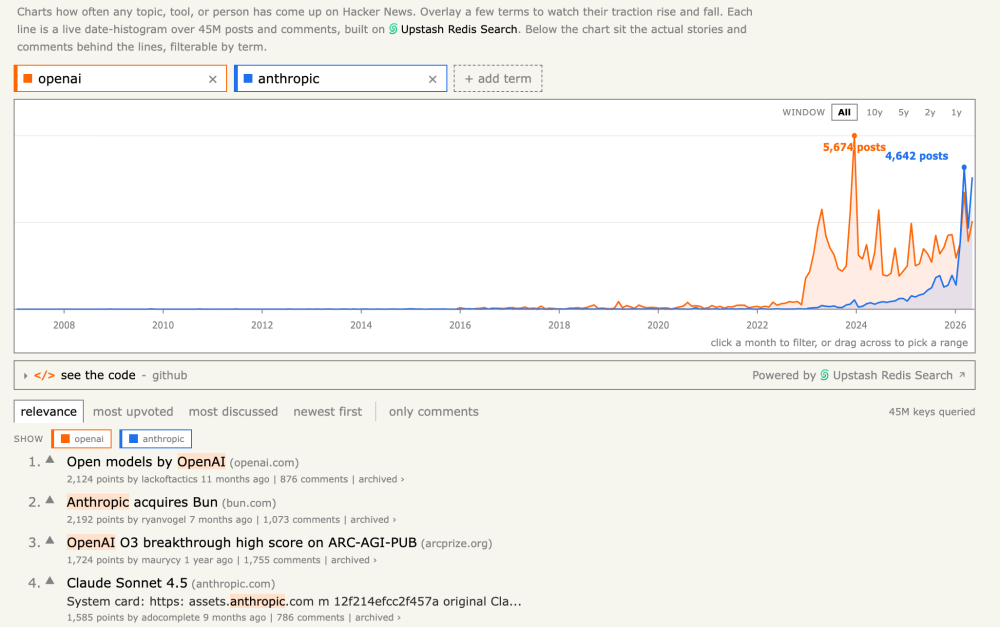Switch to the newest first tab
This screenshot has width=1000, height=627.
(x=328, y=411)
